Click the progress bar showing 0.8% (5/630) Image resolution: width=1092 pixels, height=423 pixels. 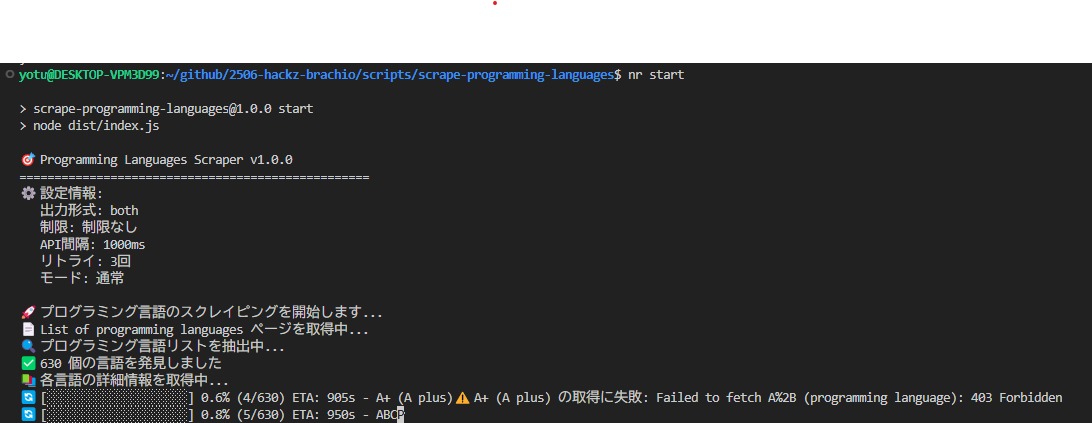(117, 415)
